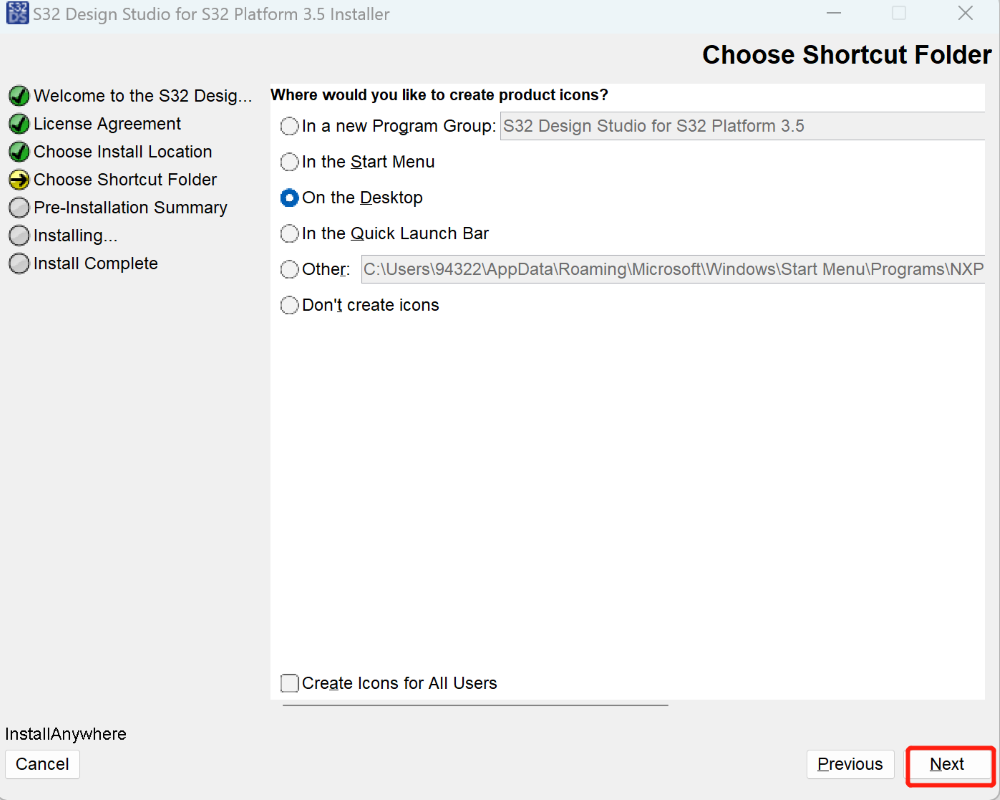Choose the 'In the Start Menu' radio option
The image size is (1000, 800).
(290, 162)
